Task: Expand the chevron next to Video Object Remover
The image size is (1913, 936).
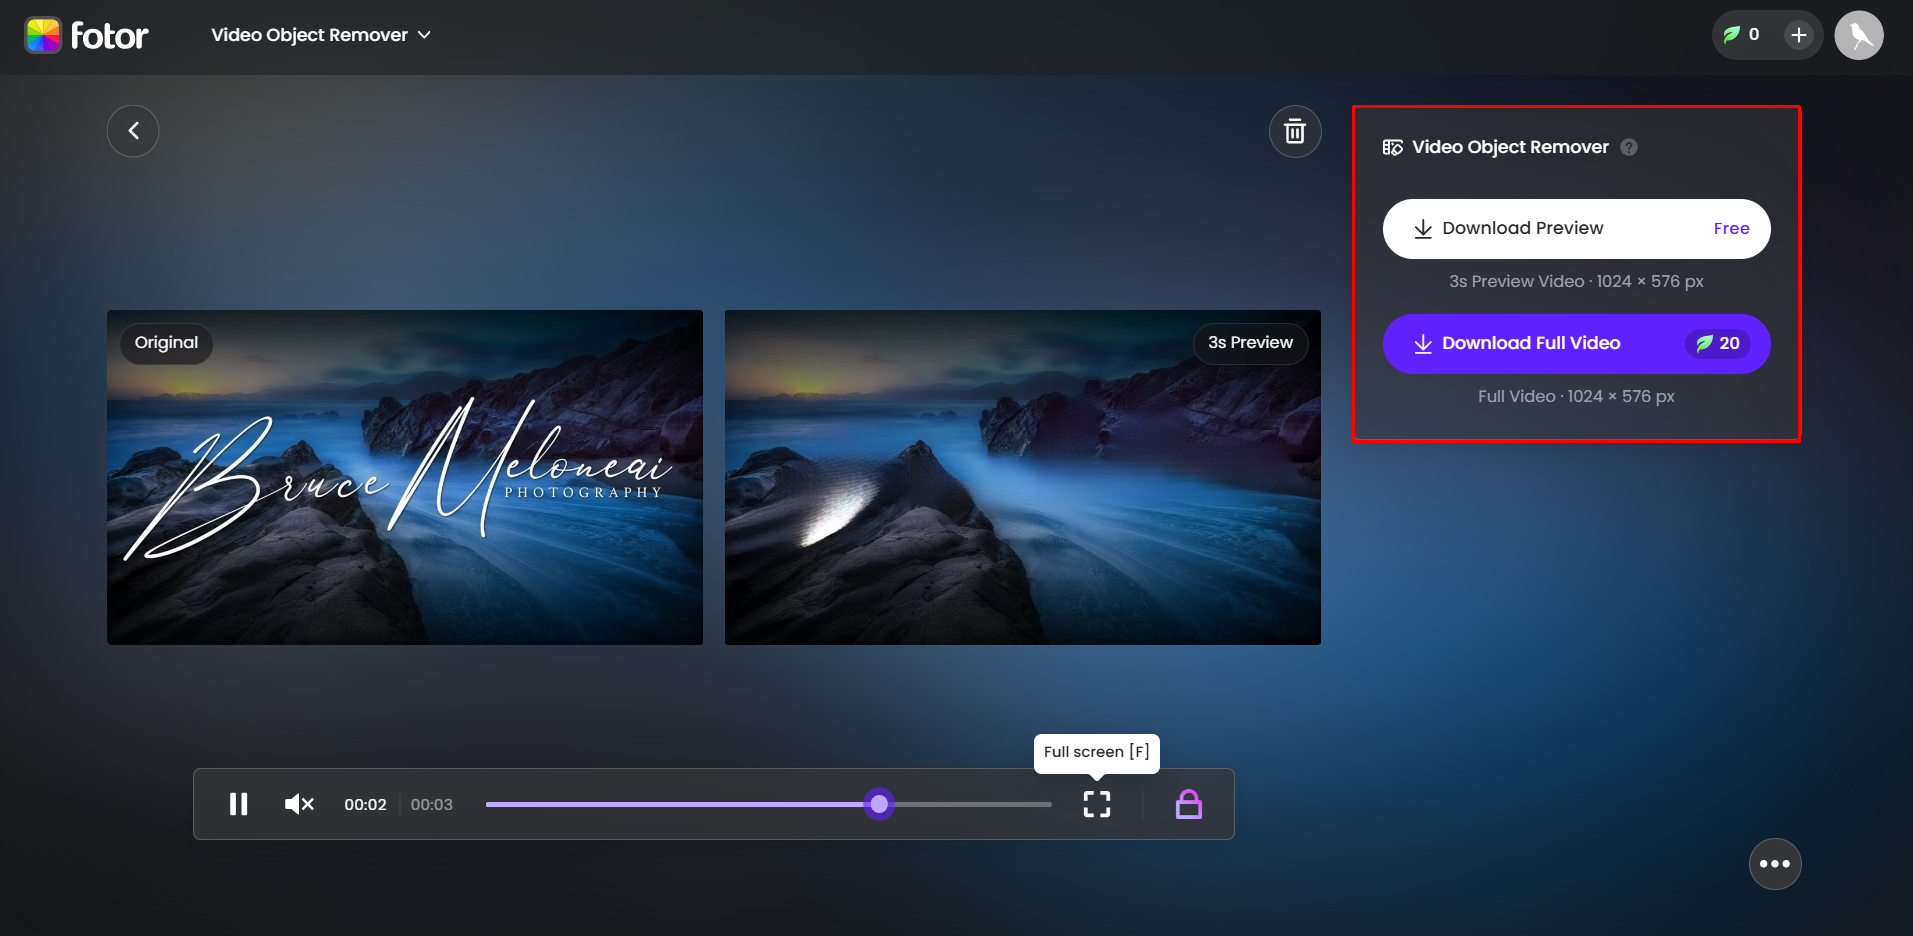Action: [426, 34]
